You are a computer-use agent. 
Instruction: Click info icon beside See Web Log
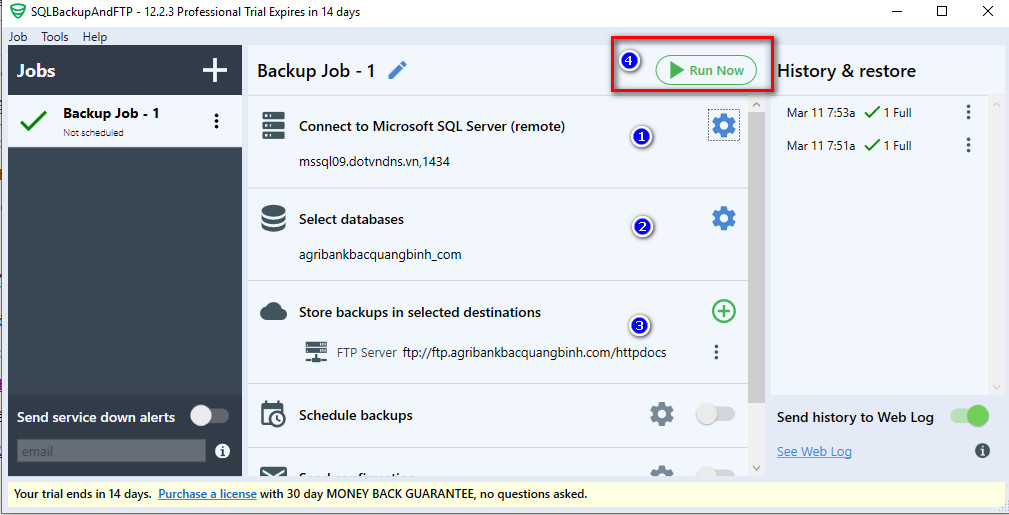(x=982, y=451)
